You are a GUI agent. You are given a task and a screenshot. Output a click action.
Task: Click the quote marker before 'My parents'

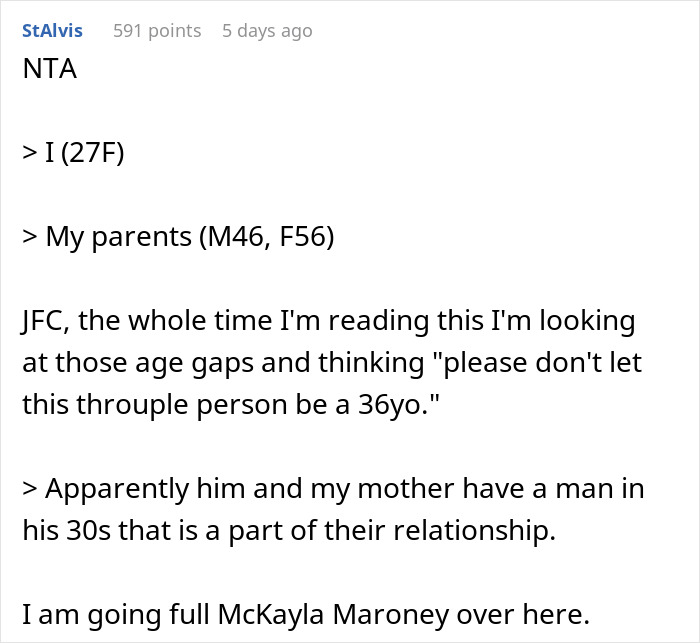(x=29, y=236)
